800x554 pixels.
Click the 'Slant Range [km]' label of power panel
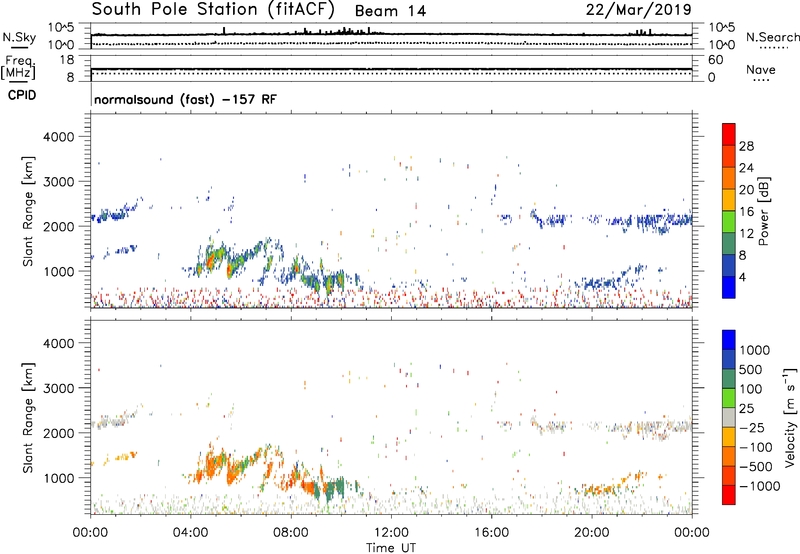pyautogui.click(x=28, y=211)
